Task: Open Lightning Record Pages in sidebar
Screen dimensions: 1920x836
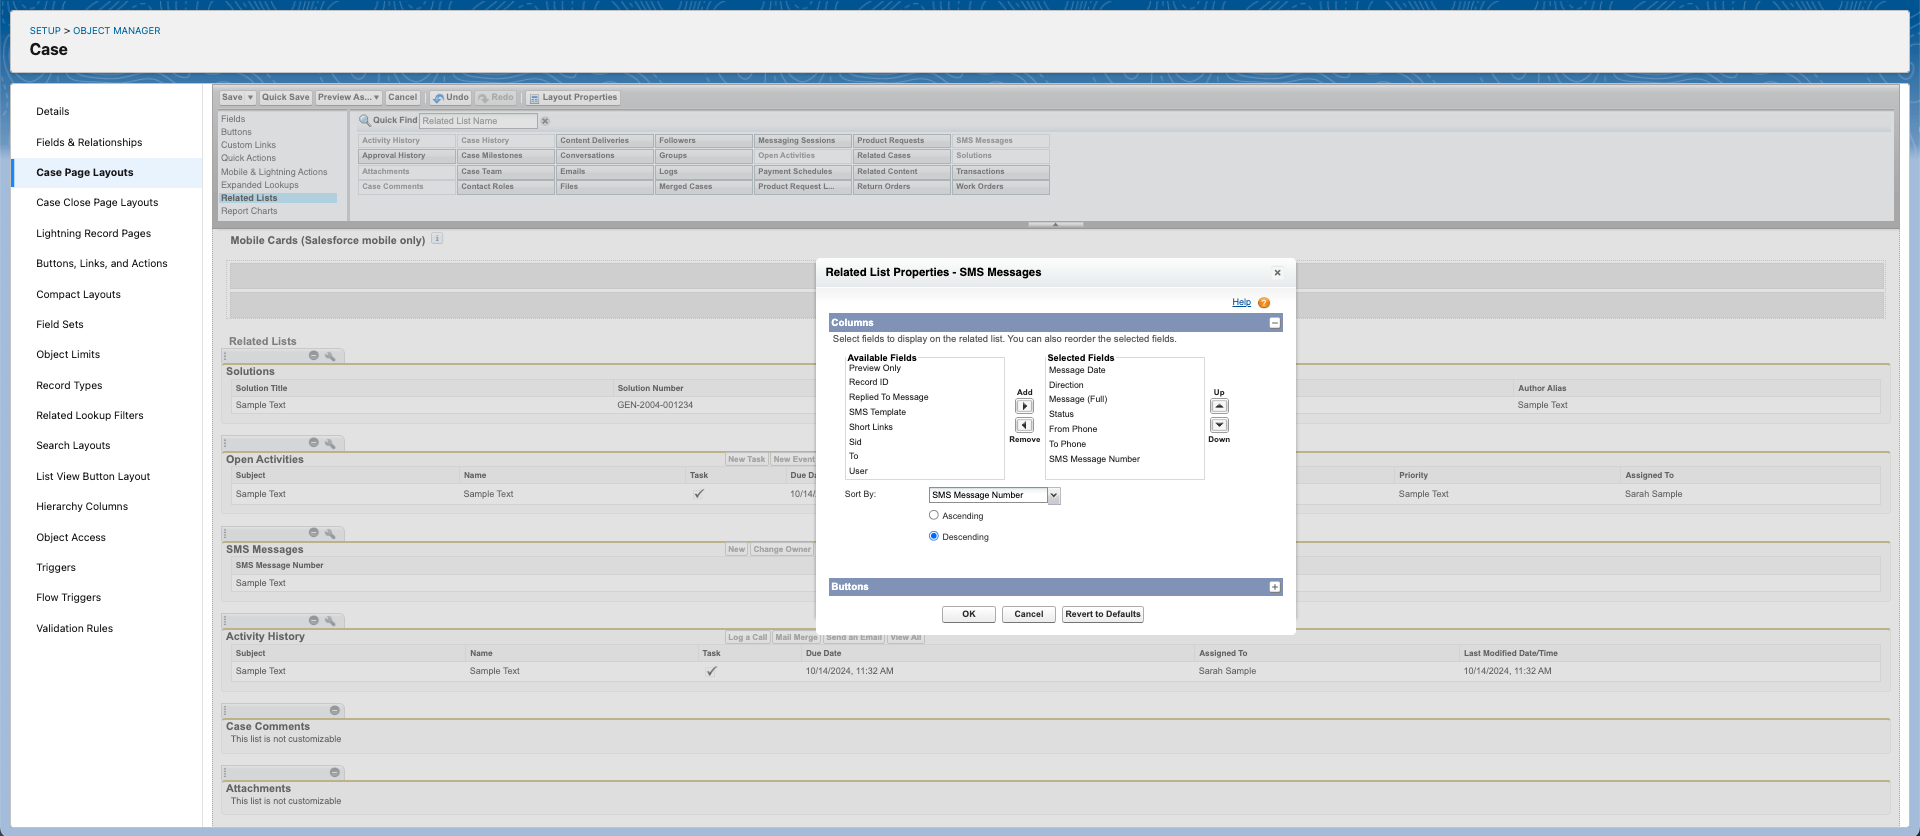Action: point(94,233)
